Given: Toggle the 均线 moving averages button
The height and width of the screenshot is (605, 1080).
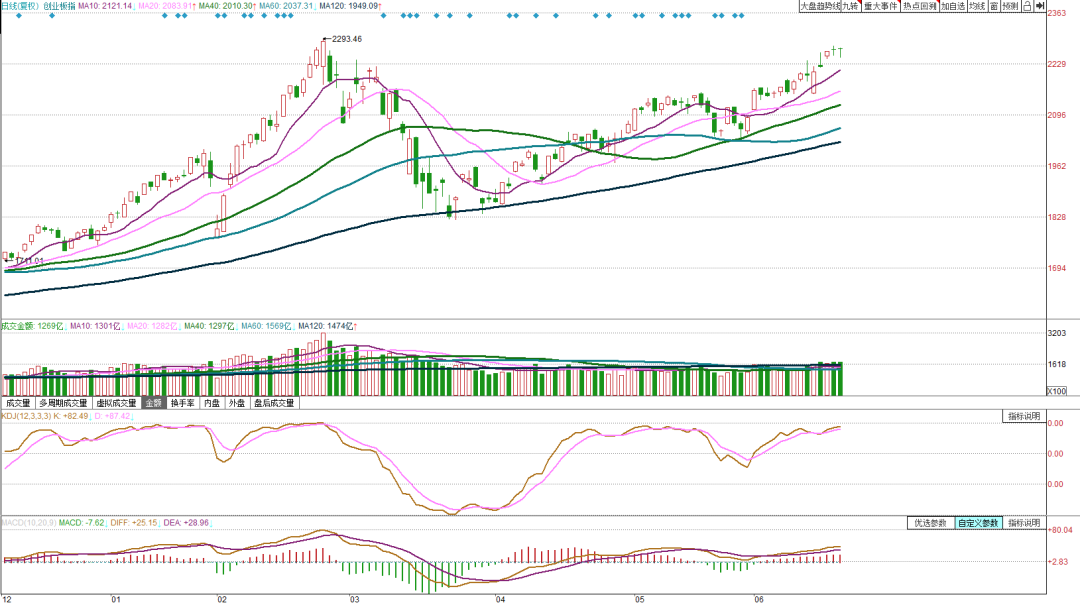Looking at the screenshot, I should (x=977, y=6).
